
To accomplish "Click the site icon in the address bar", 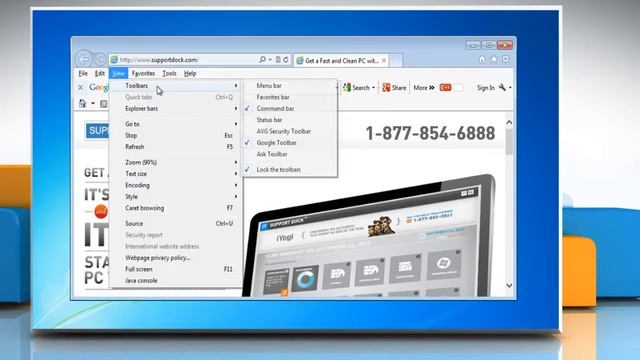I will coord(114,60).
